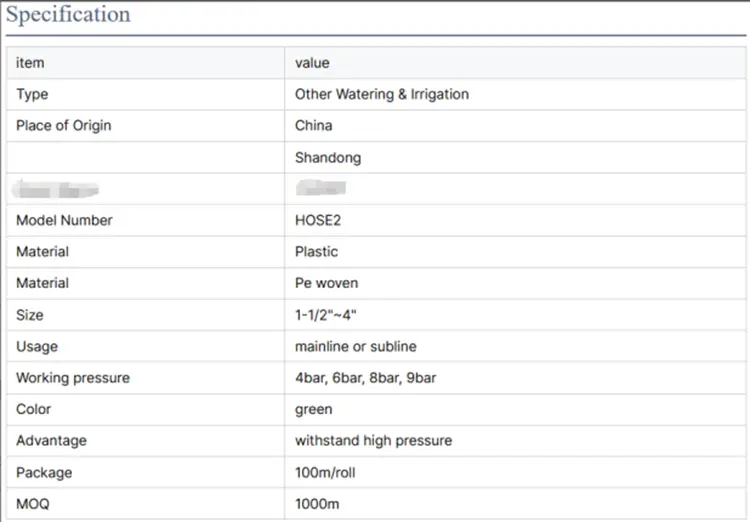Screen dimensions: 750x522
Task: Select the 1-1/2"~4" size value
Action: click(326, 315)
